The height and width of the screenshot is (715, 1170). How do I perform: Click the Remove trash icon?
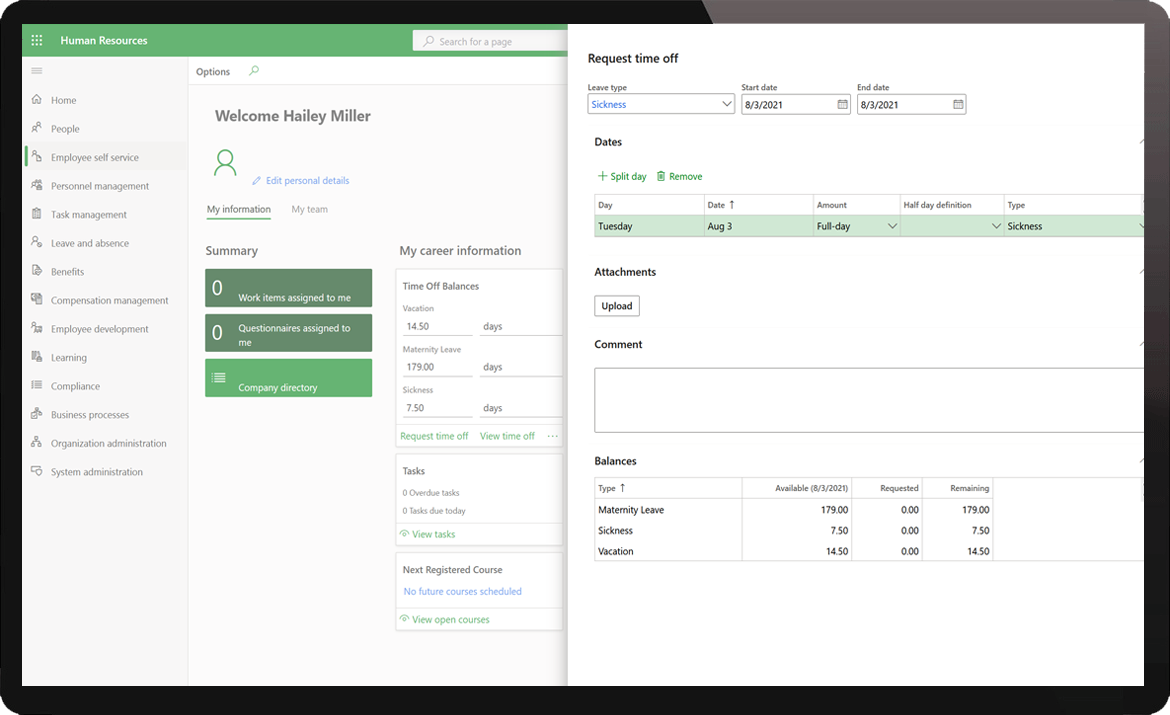click(661, 177)
